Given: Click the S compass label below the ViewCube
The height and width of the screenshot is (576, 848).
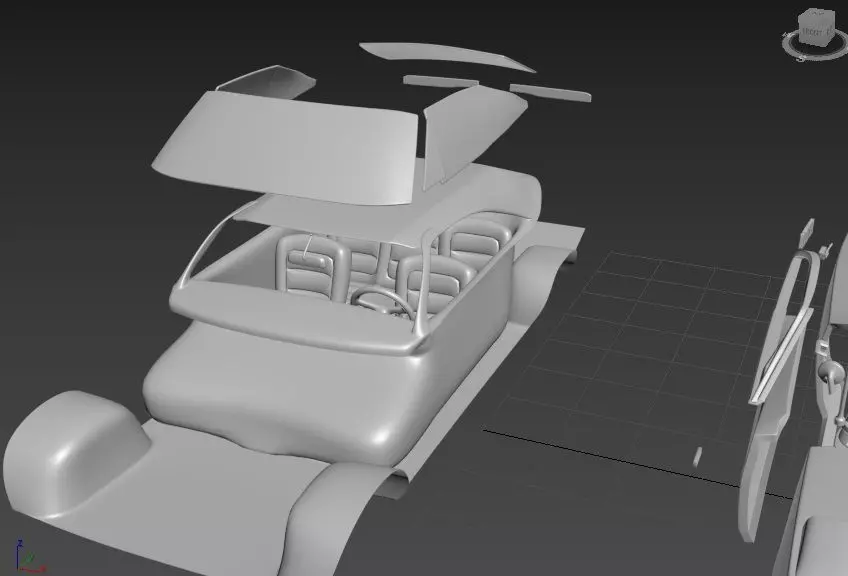Looking at the screenshot, I should coord(801,58).
